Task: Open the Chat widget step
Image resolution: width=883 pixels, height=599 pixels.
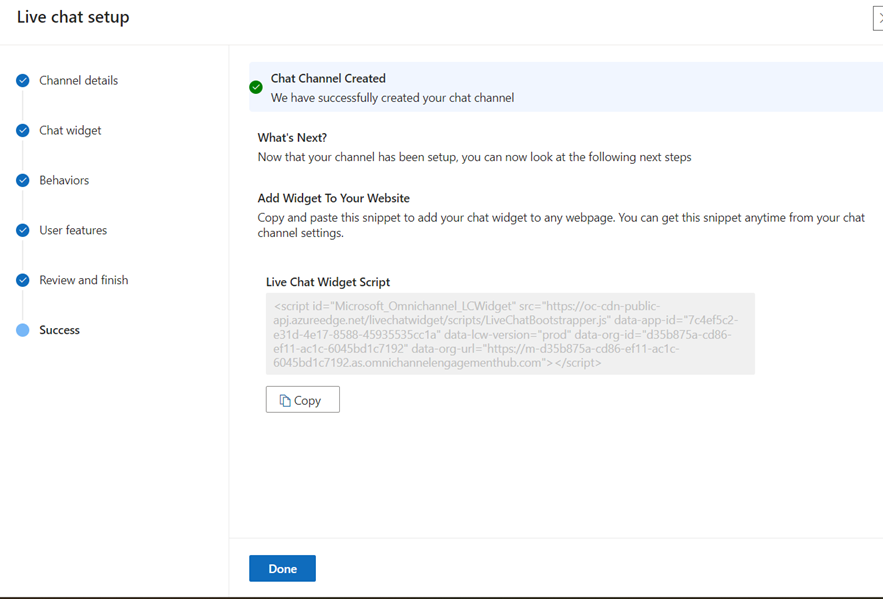Action: (70, 131)
